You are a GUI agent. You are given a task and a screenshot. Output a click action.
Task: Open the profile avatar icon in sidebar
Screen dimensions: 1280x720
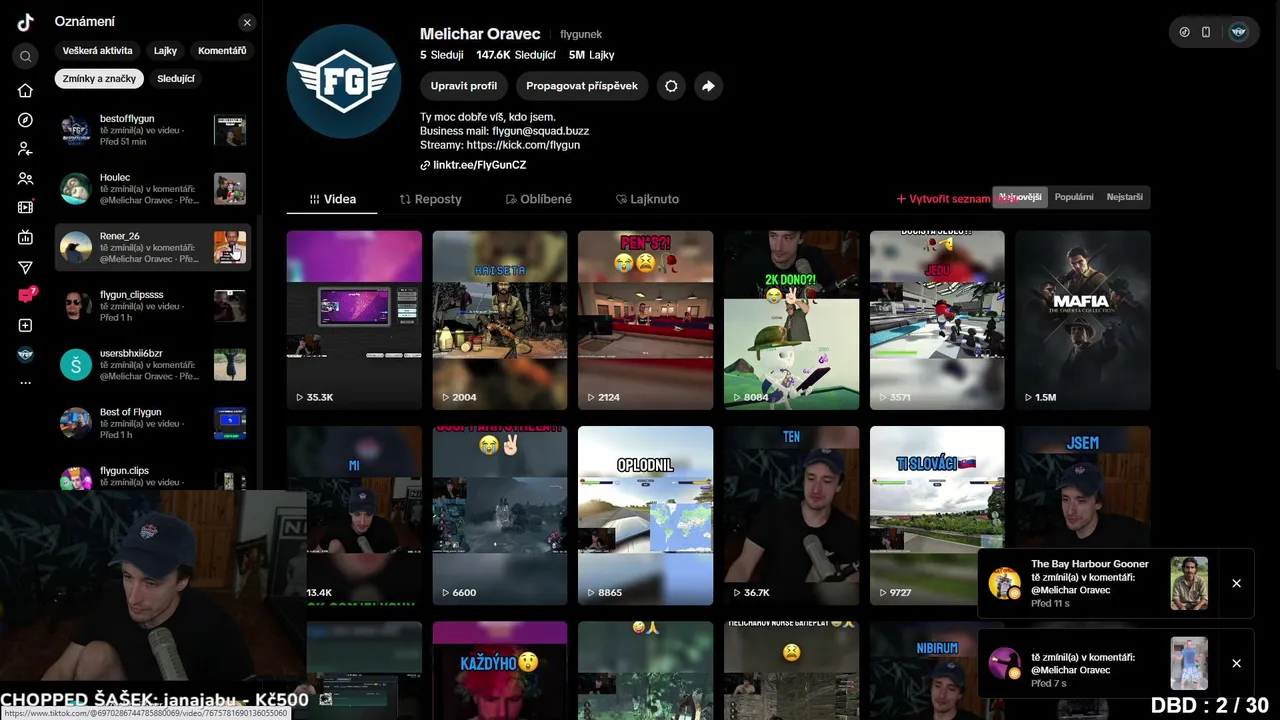point(26,354)
